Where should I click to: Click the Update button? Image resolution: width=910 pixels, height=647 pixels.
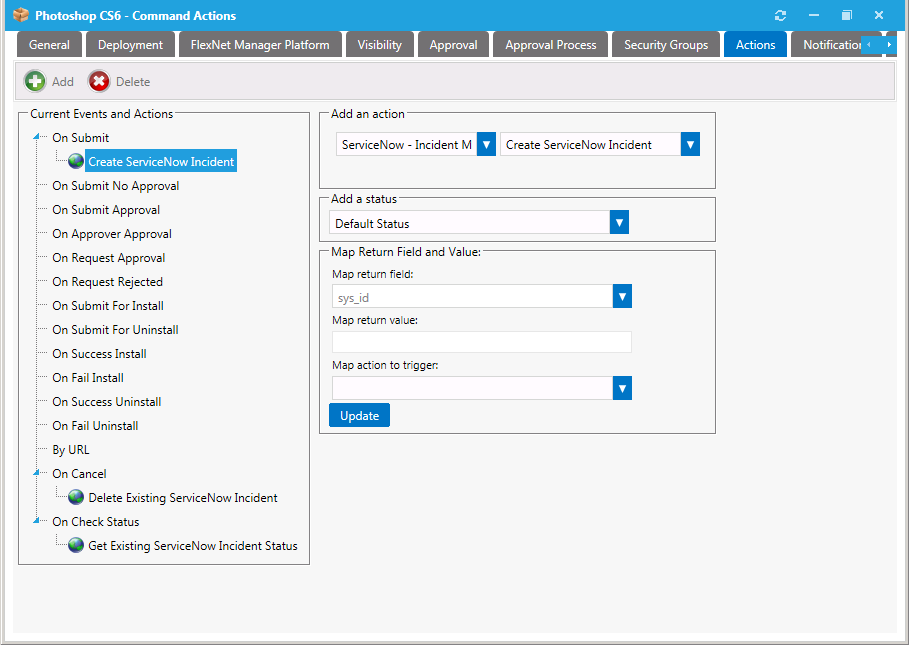(x=359, y=414)
